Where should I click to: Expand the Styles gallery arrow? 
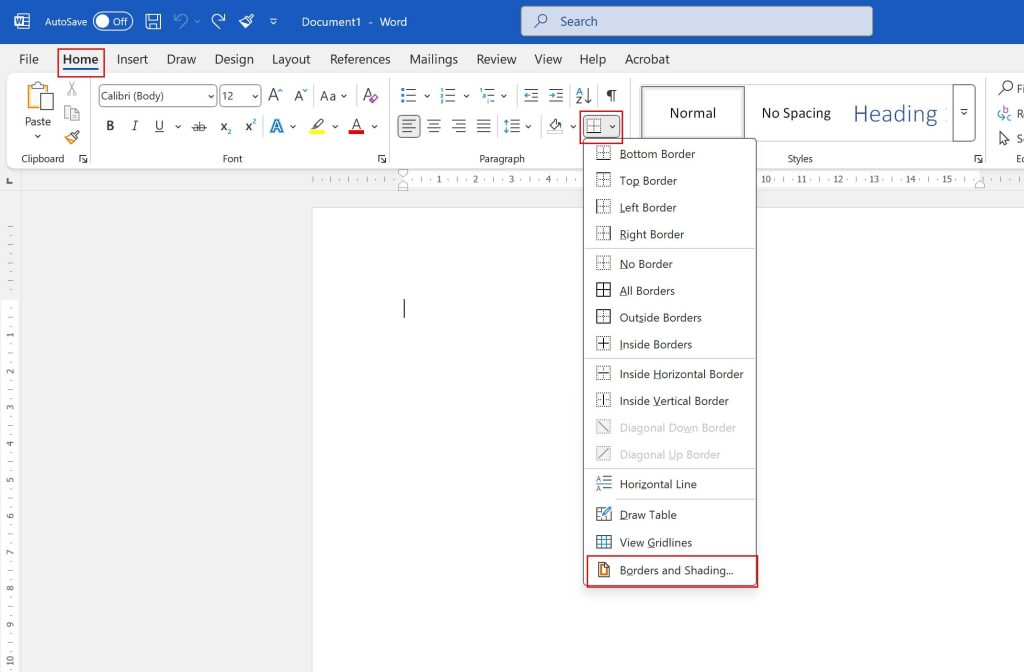(x=964, y=112)
